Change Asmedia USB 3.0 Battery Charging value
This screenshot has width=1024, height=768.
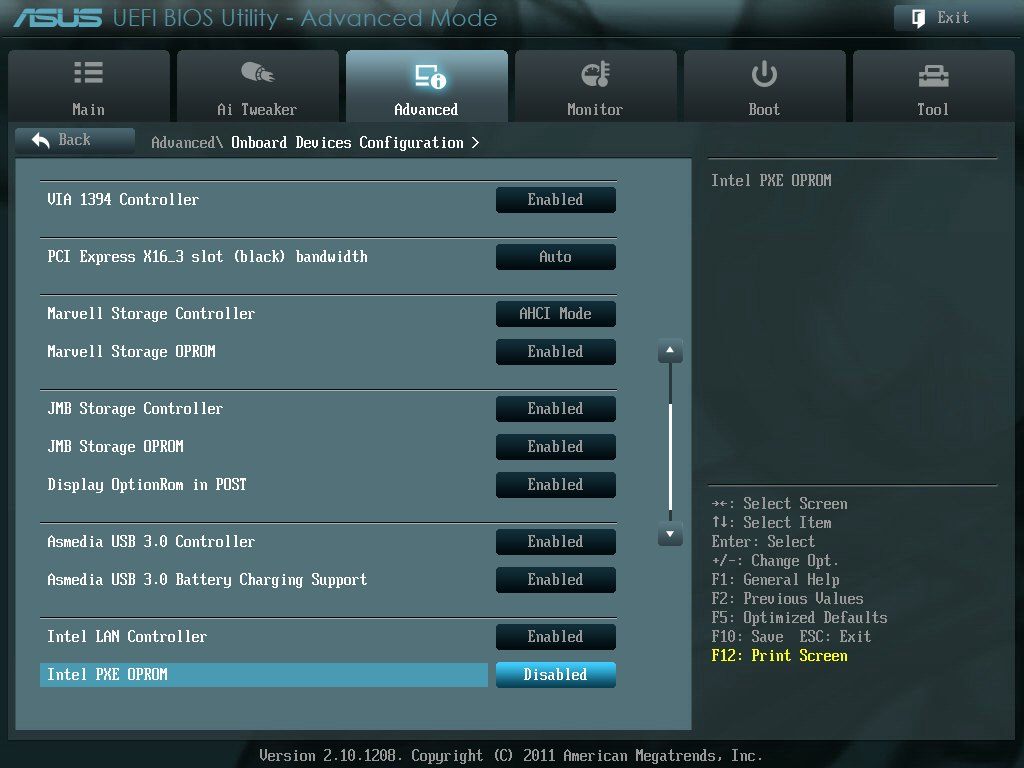[556, 579]
